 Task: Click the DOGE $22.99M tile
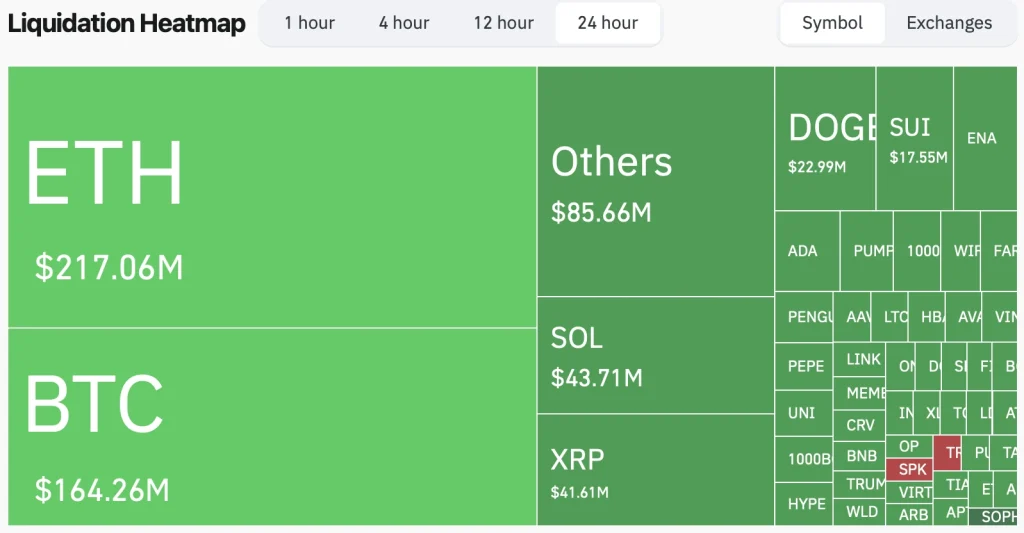pos(825,140)
